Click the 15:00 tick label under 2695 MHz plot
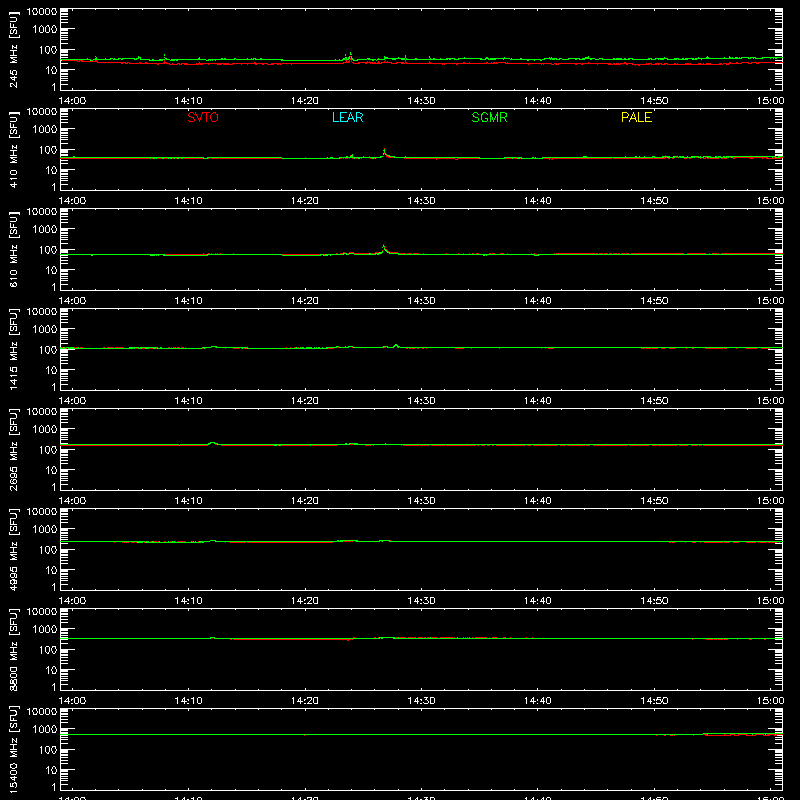This screenshot has height=800, width=800. [770, 501]
